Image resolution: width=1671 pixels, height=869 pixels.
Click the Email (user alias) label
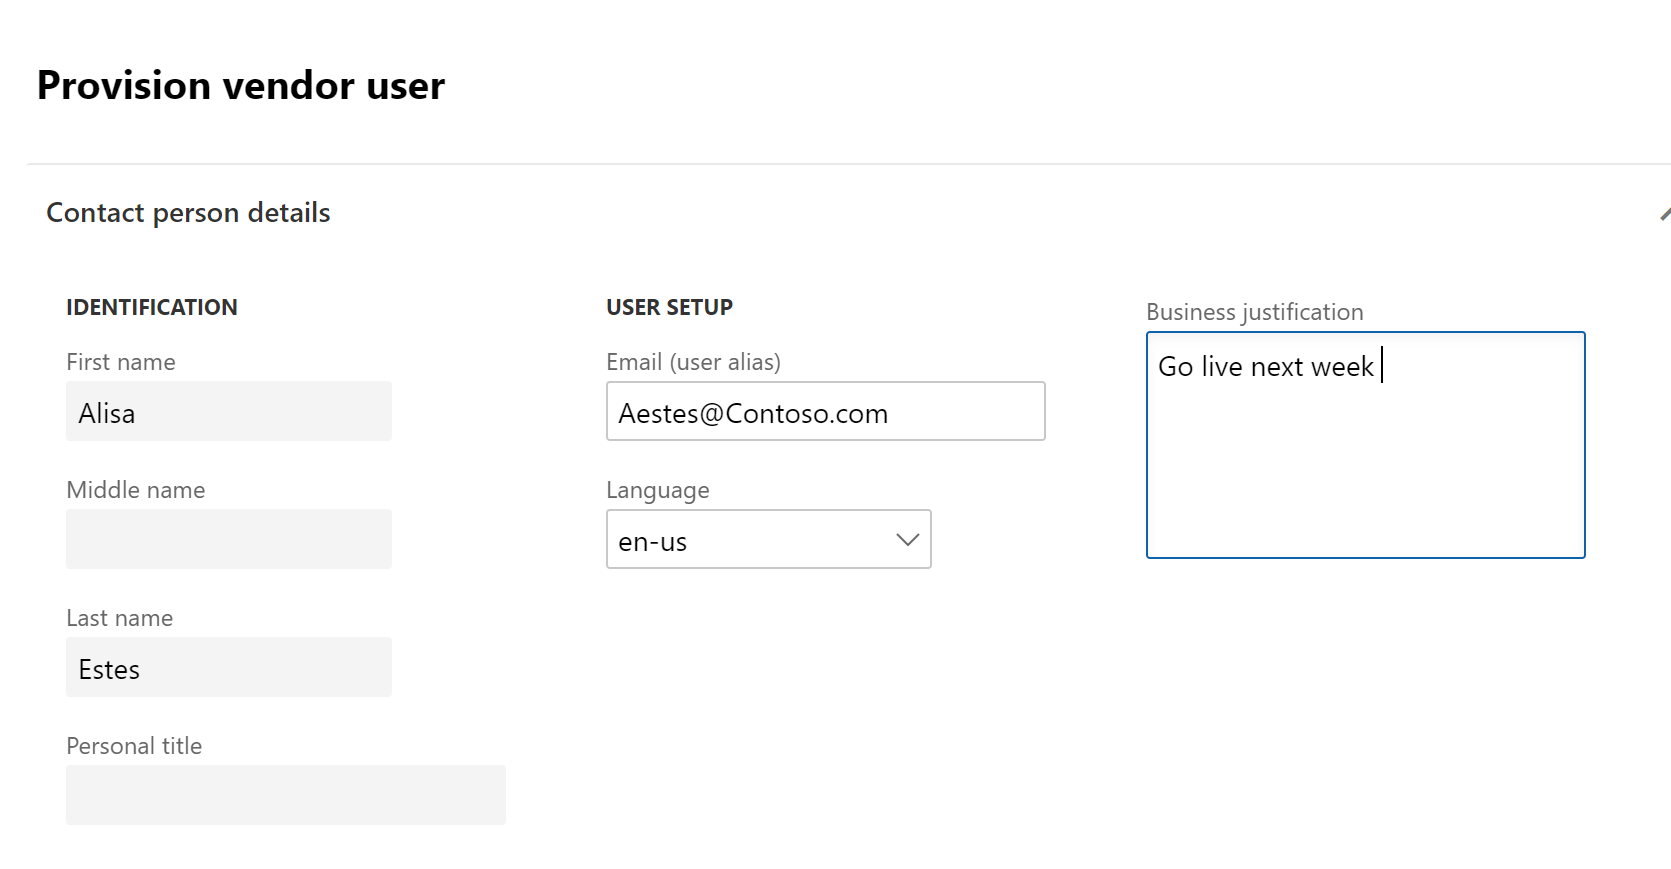(693, 362)
